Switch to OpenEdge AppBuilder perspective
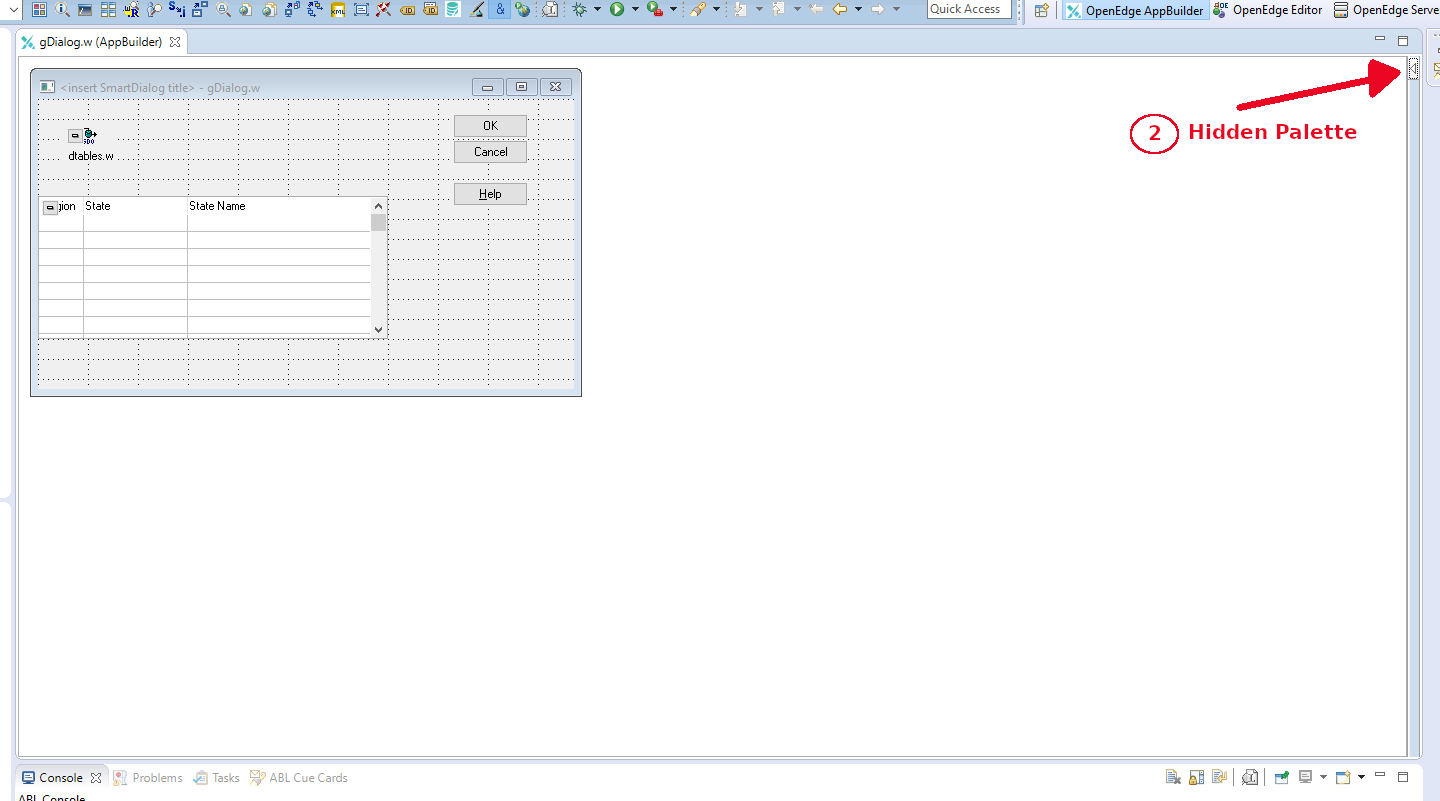This screenshot has height=801, width=1440. click(x=1134, y=10)
